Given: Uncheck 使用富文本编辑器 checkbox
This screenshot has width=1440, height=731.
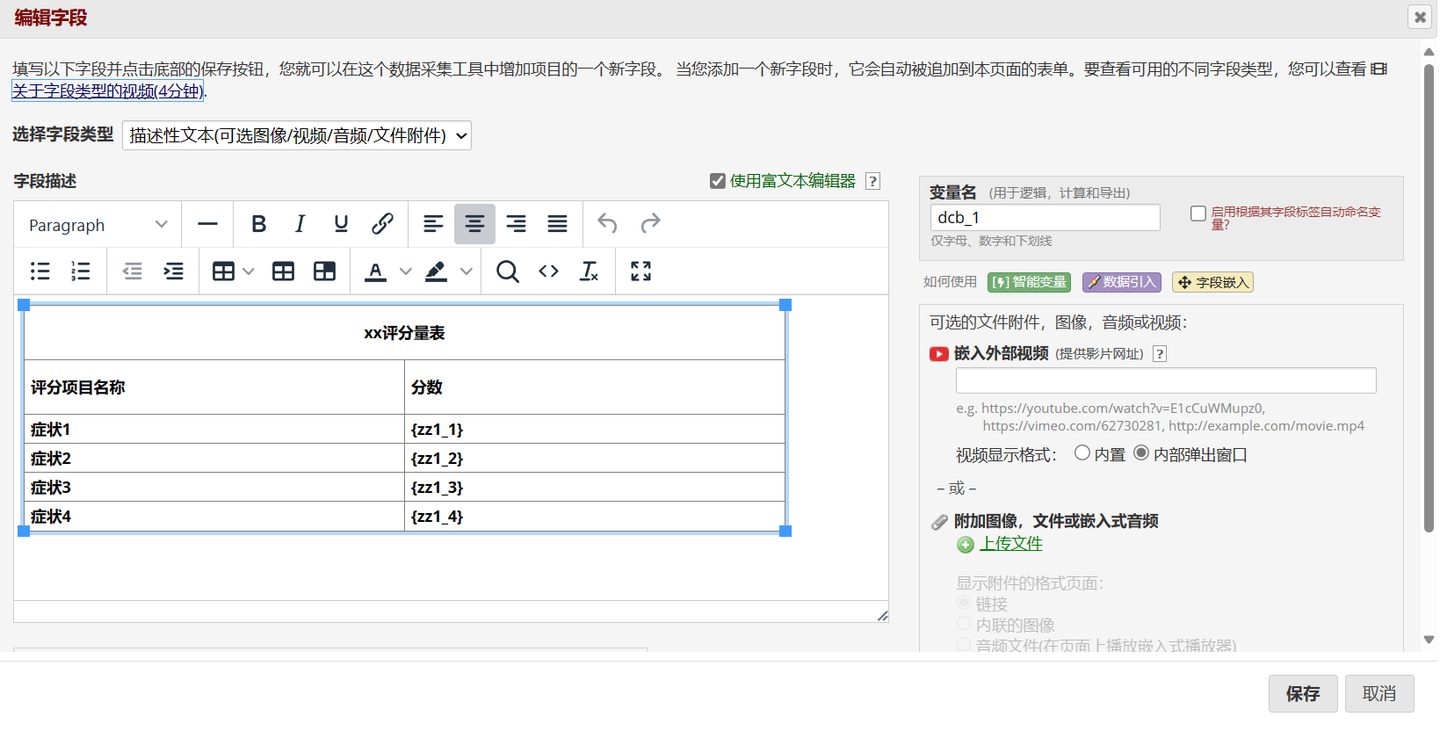Looking at the screenshot, I should point(717,180).
